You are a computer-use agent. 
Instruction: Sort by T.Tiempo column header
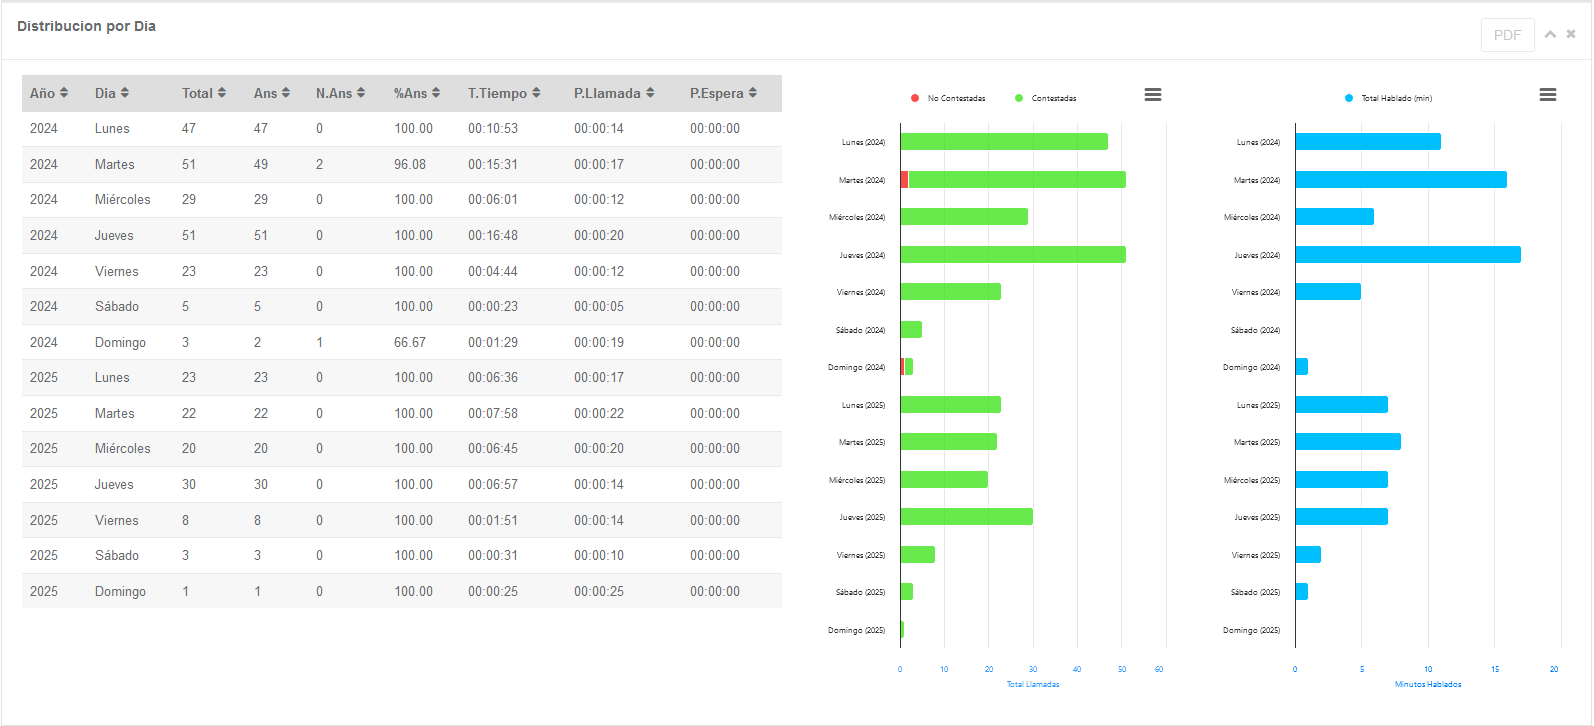[x=503, y=93]
